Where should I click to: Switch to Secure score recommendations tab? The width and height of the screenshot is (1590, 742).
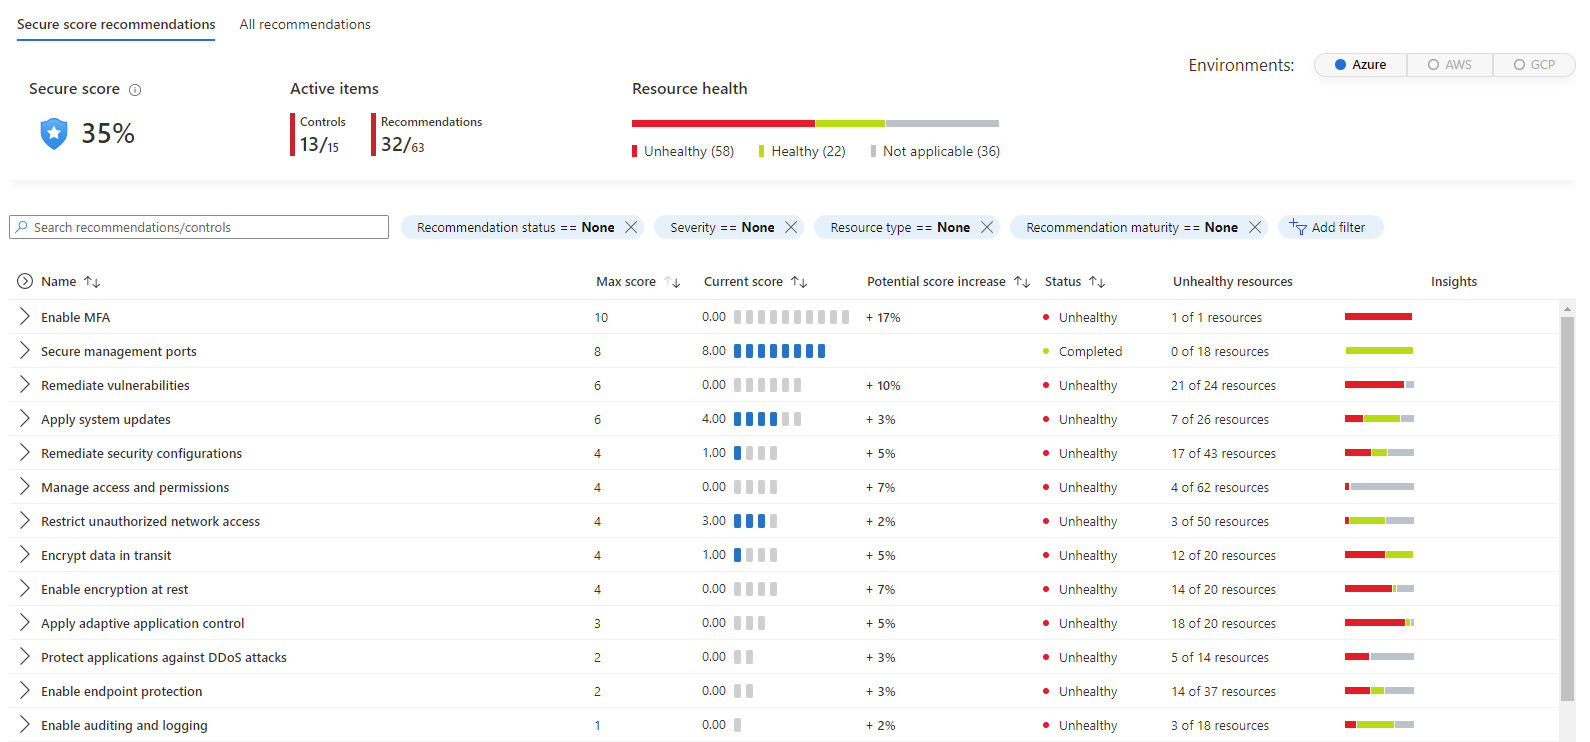[116, 24]
